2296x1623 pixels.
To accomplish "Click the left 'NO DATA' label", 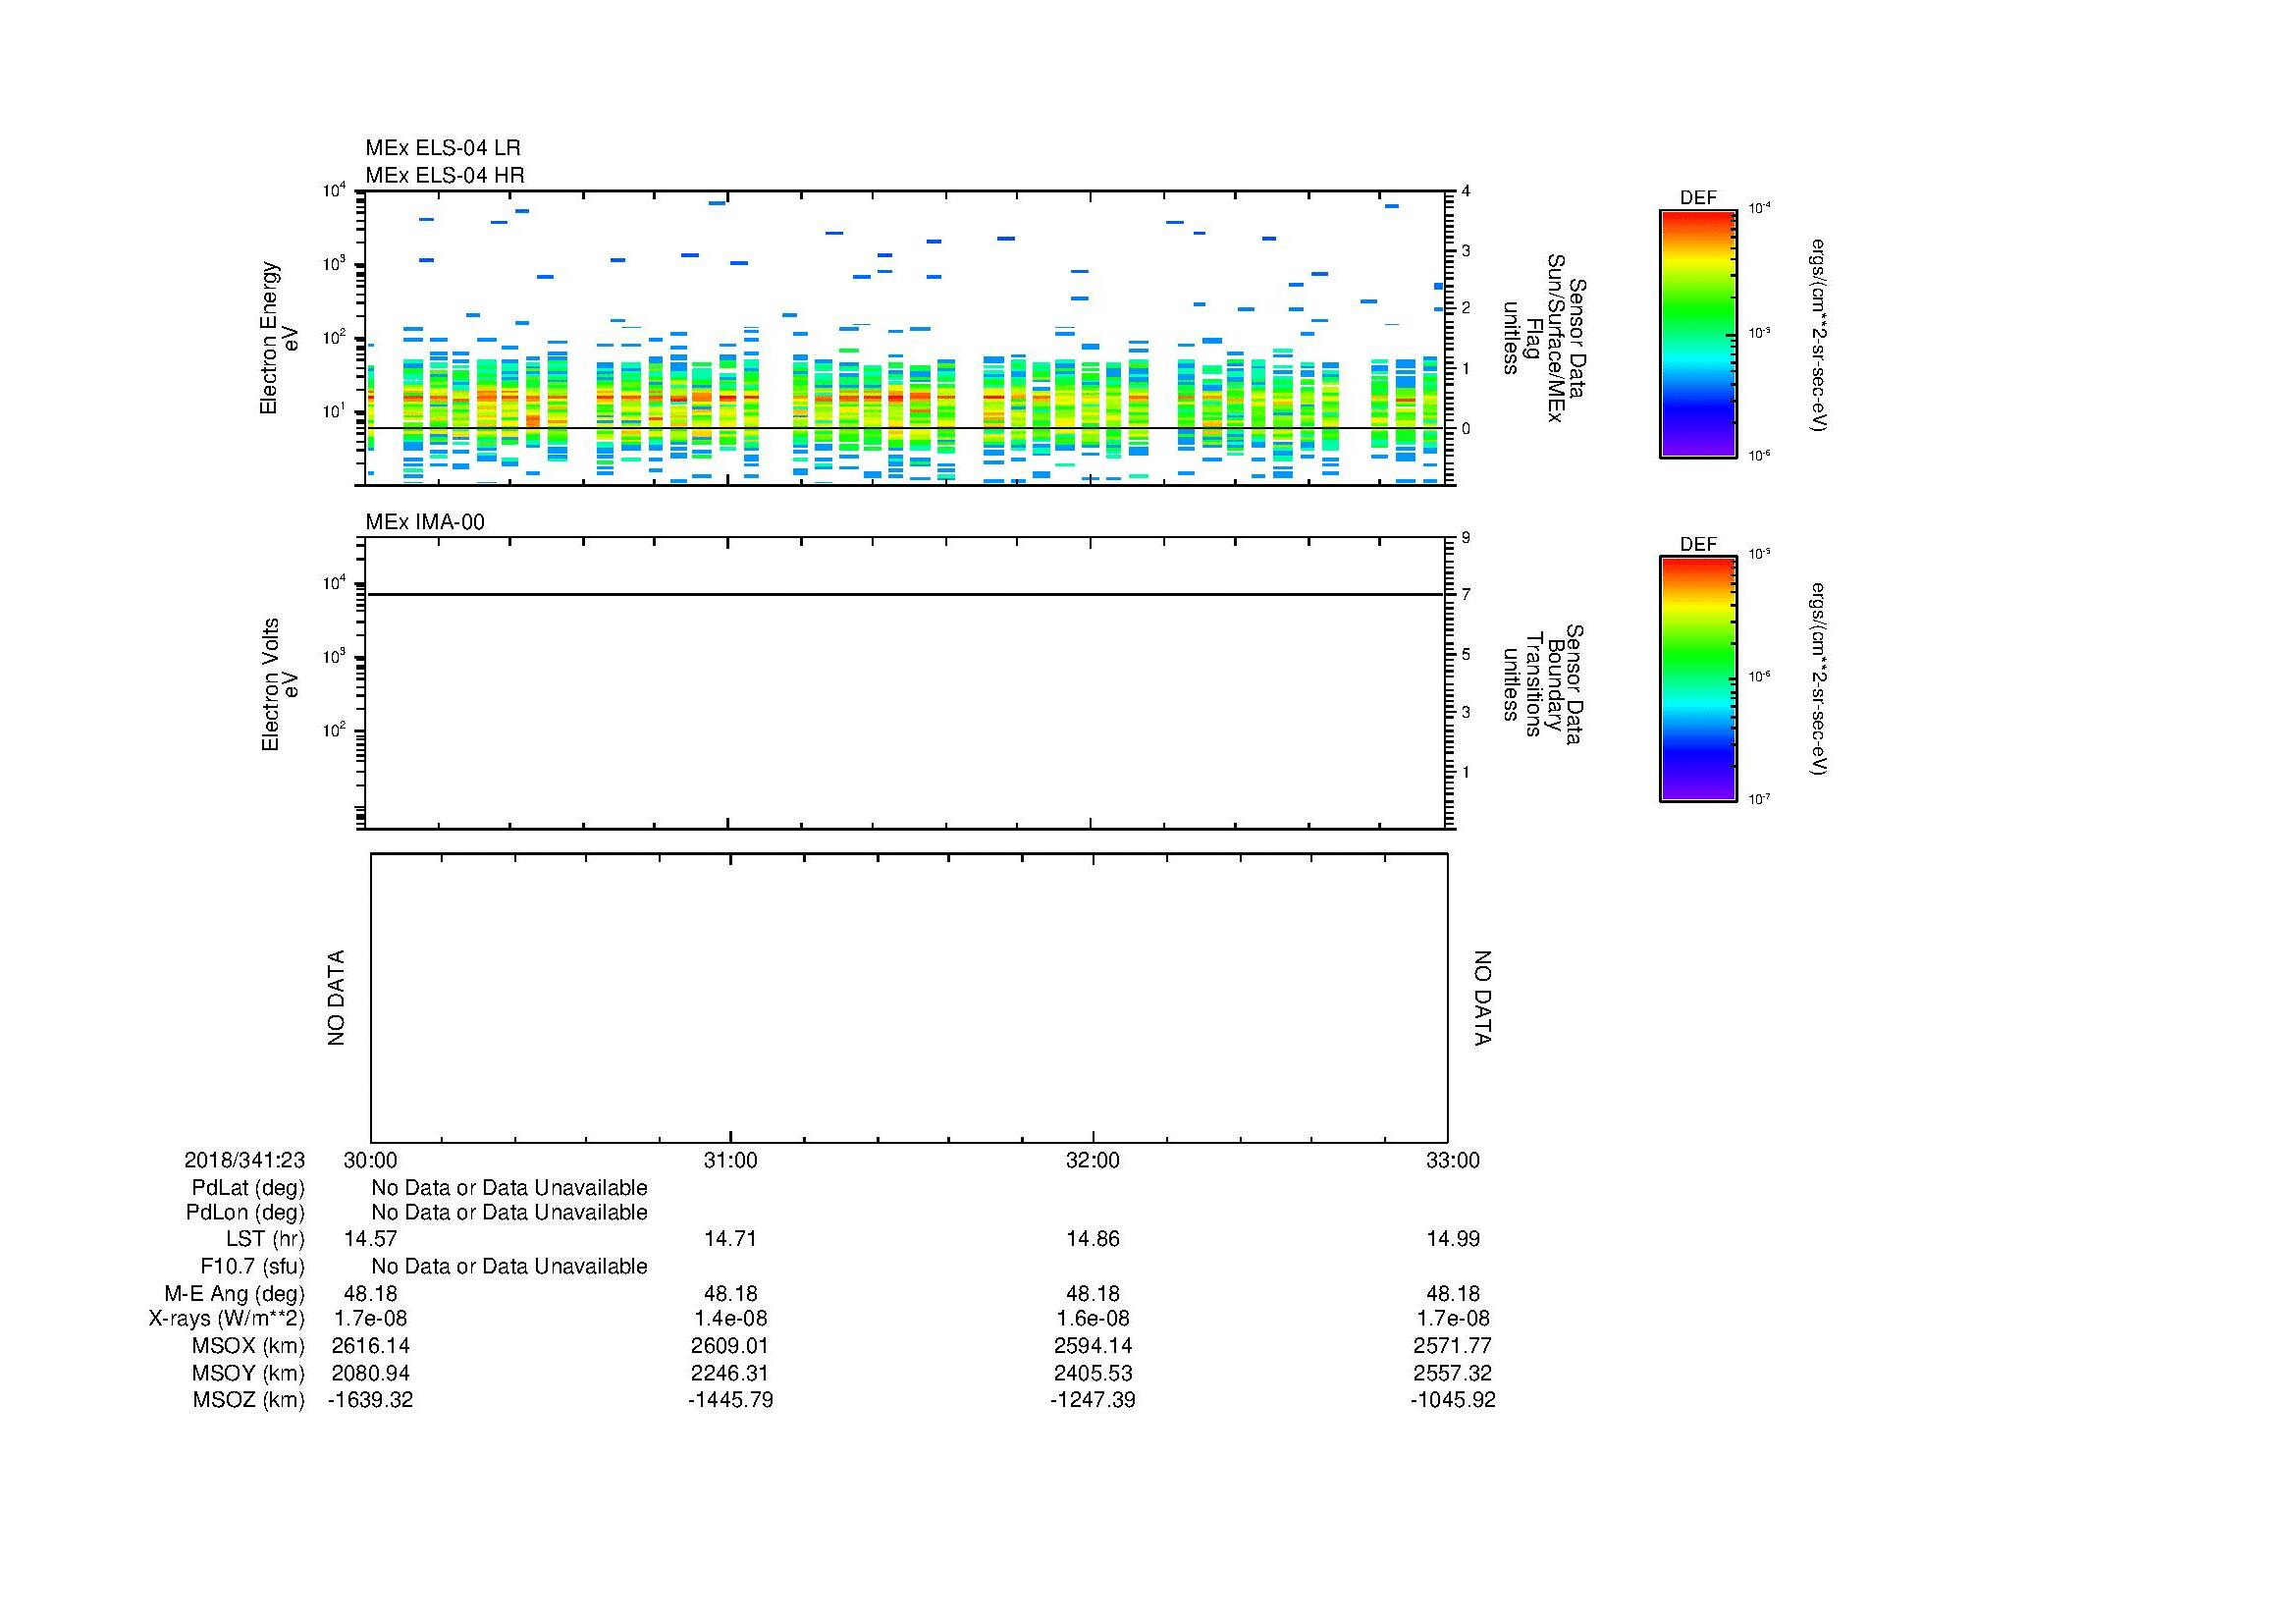I will point(336,998).
